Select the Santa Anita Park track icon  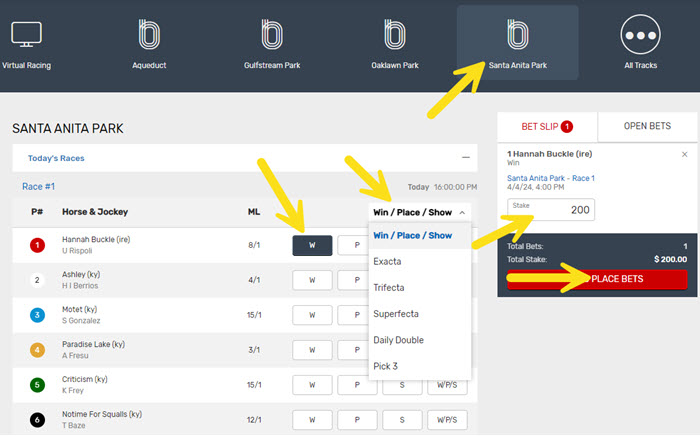click(x=517, y=34)
